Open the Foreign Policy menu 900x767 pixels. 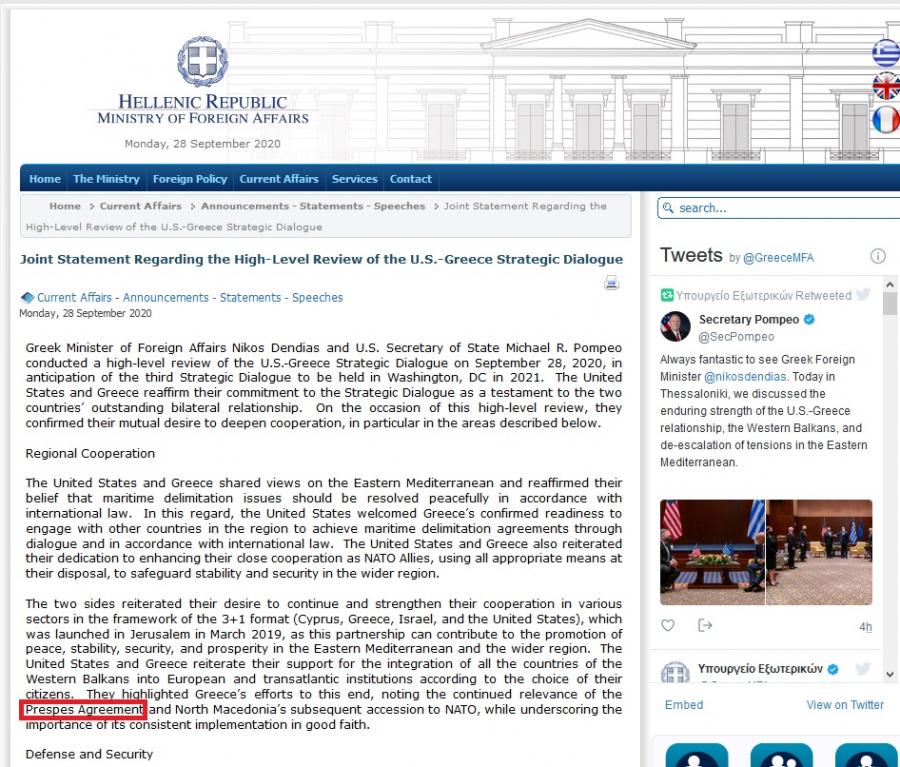(x=190, y=179)
